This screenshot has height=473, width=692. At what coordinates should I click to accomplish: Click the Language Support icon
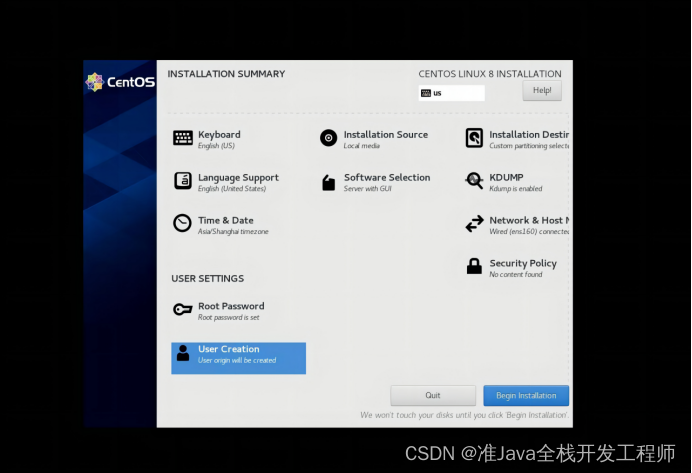[183, 181]
